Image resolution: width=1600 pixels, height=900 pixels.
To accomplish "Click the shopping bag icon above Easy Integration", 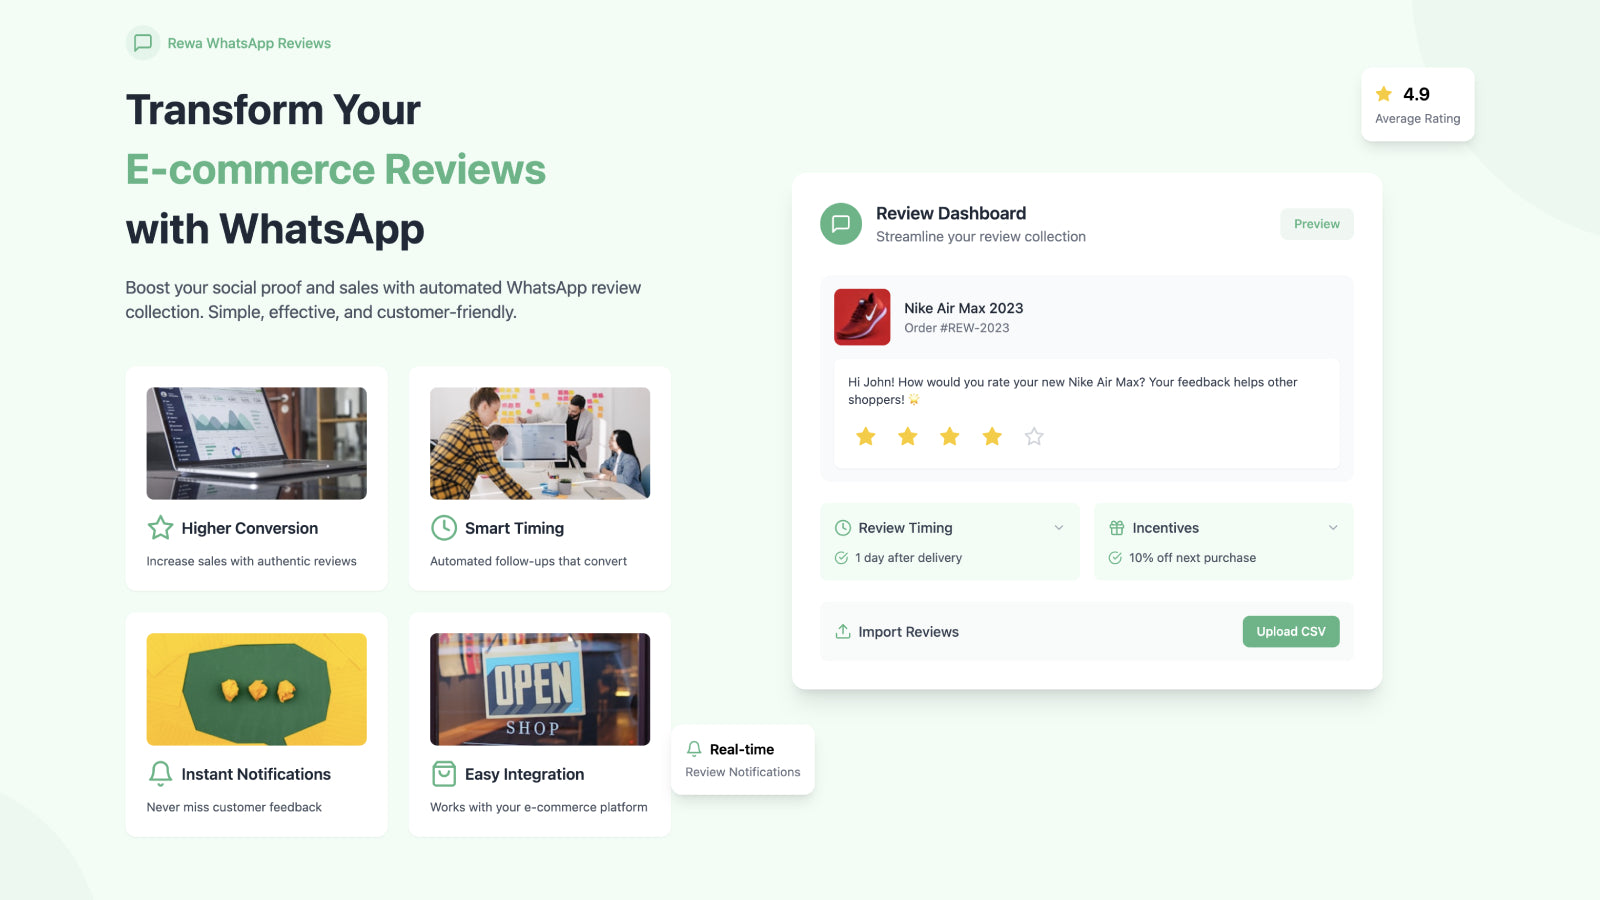I will 444,773.
